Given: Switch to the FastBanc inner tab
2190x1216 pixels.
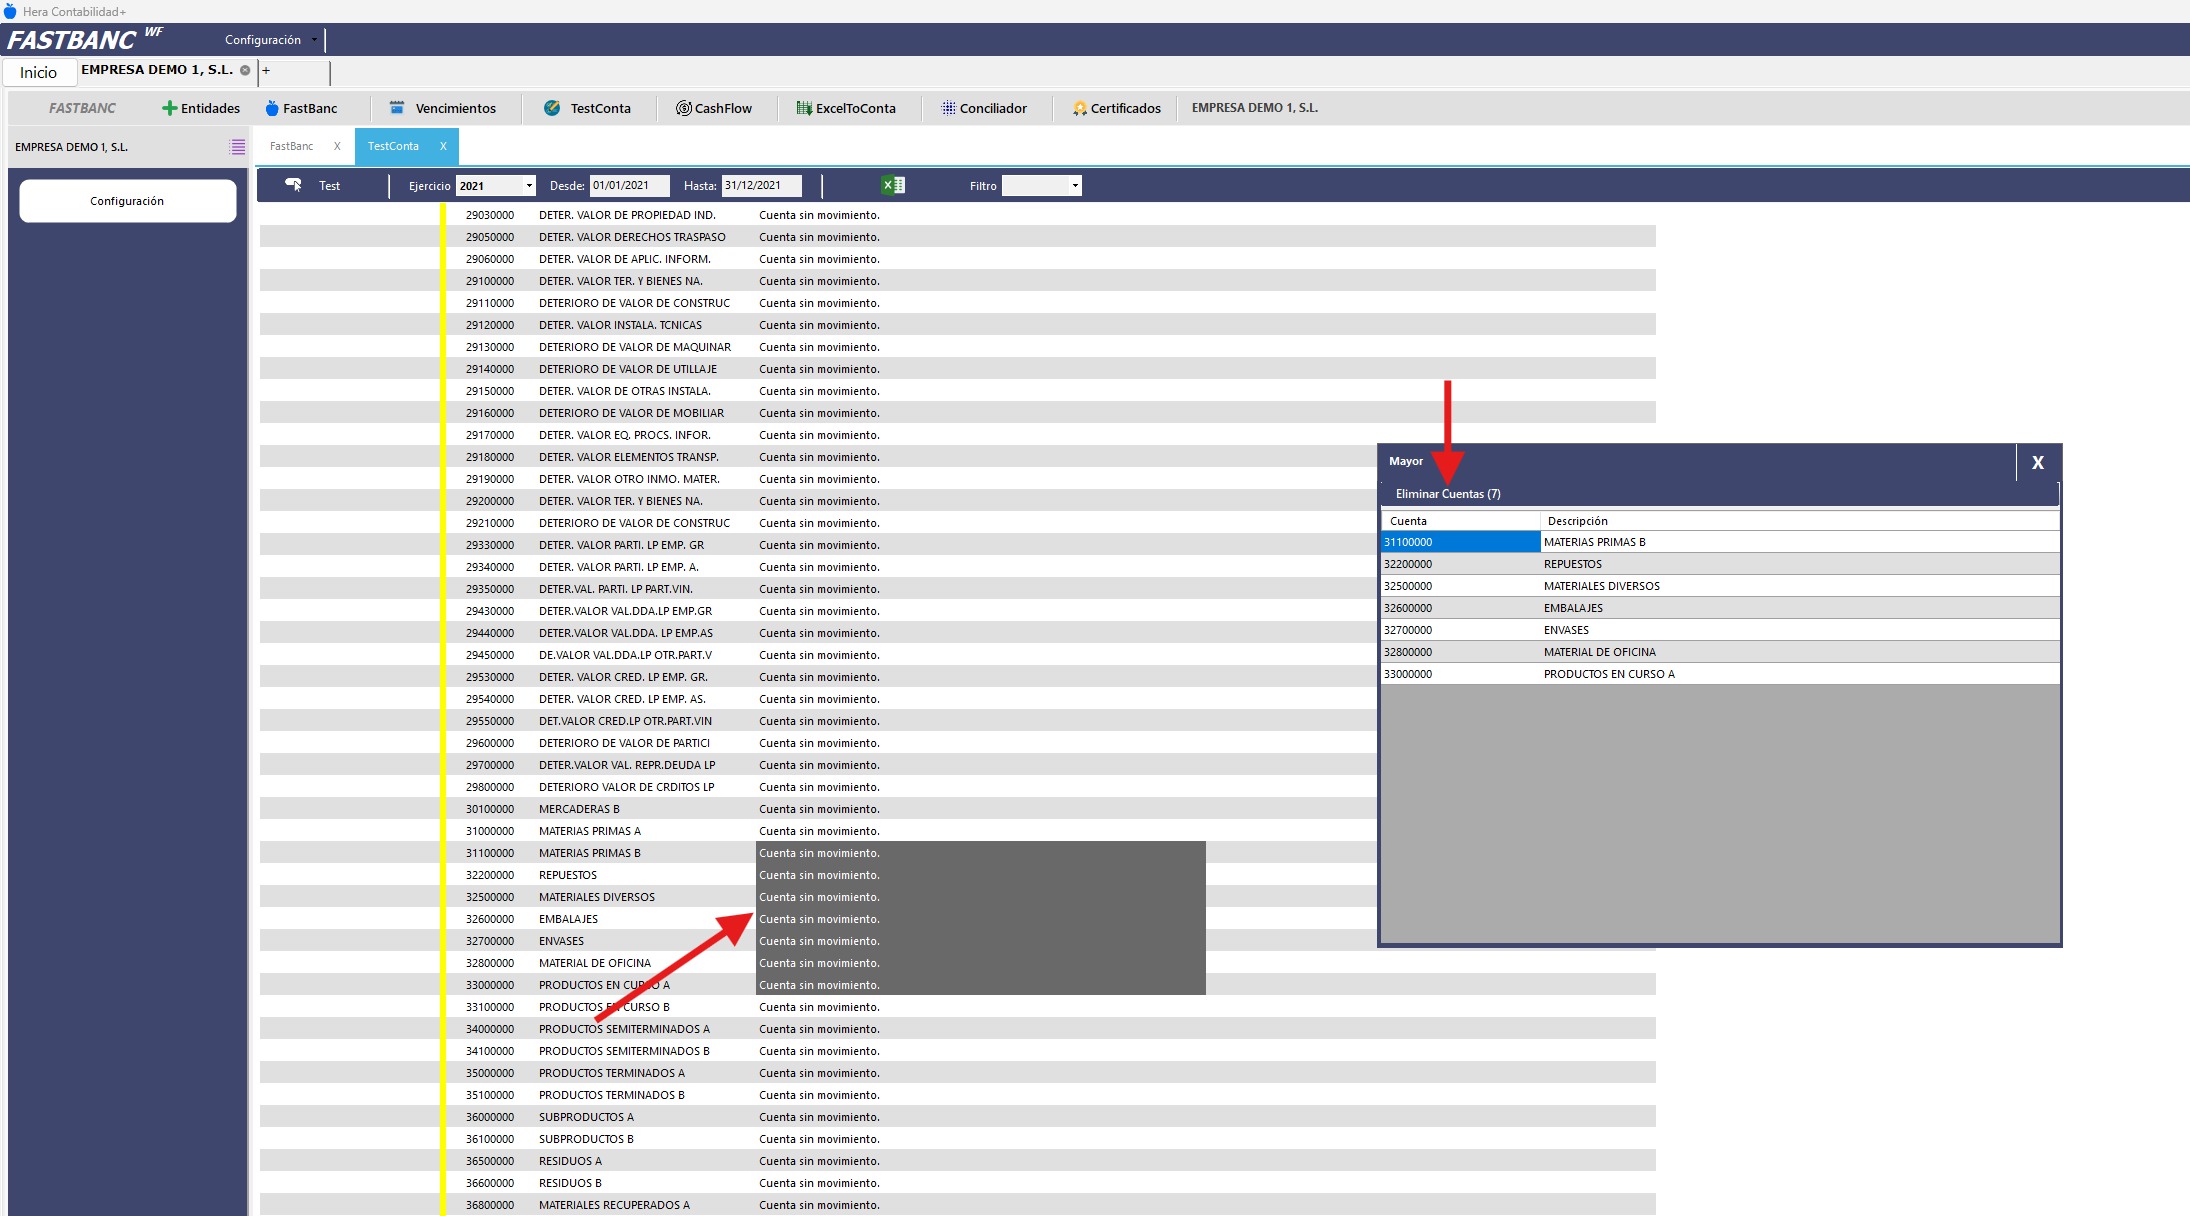Looking at the screenshot, I should (x=291, y=146).
